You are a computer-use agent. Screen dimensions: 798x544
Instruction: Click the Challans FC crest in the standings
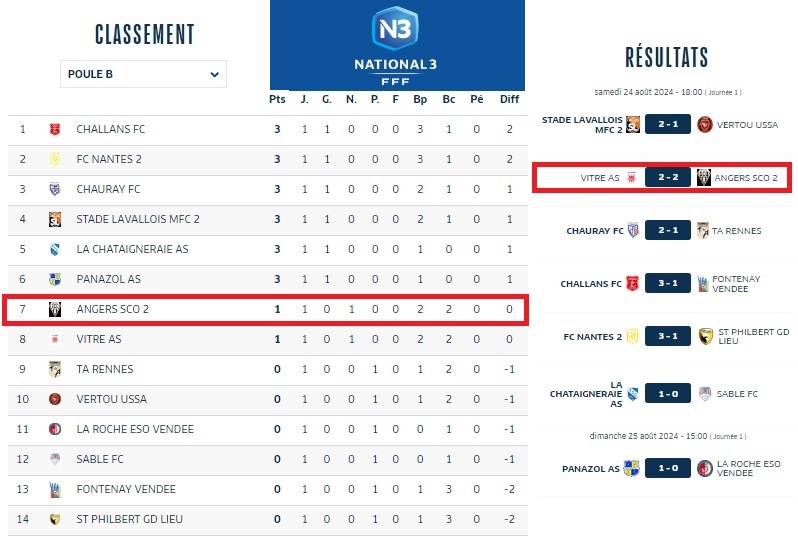coord(55,129)
